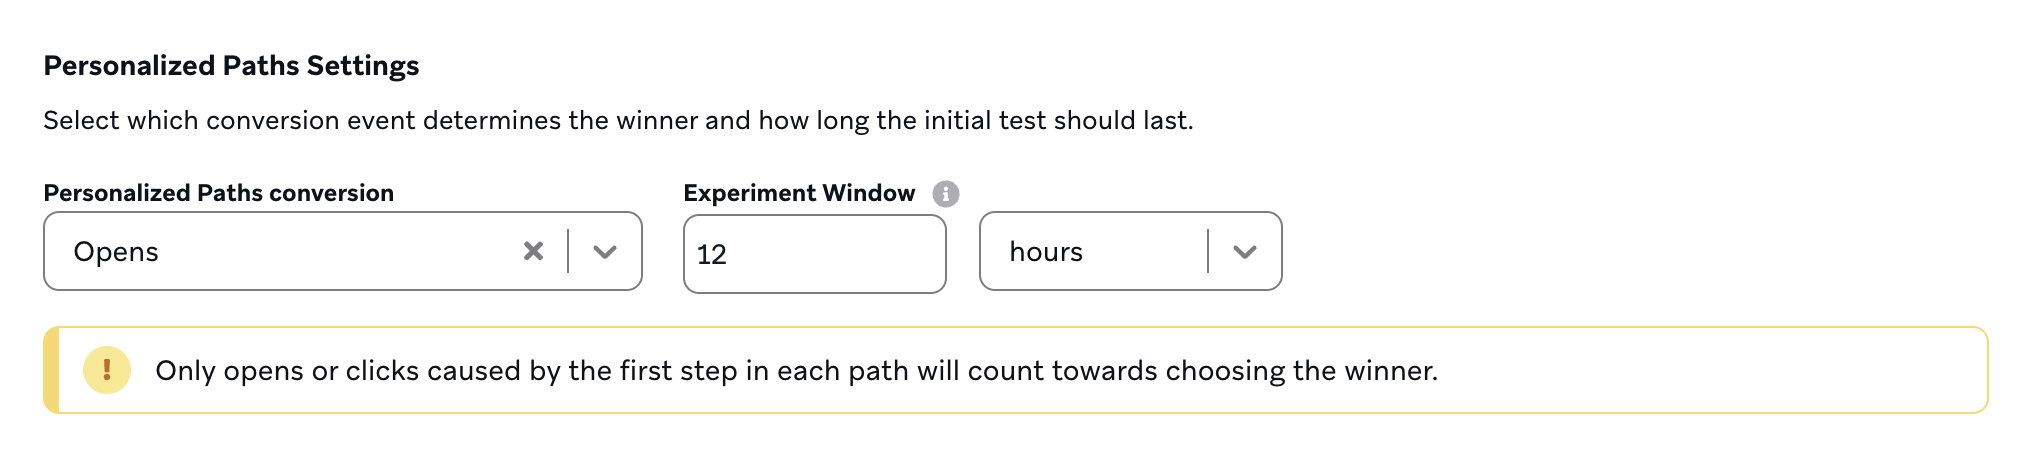Click the Personalized Paths conversion label

click(x=219, y=193)
